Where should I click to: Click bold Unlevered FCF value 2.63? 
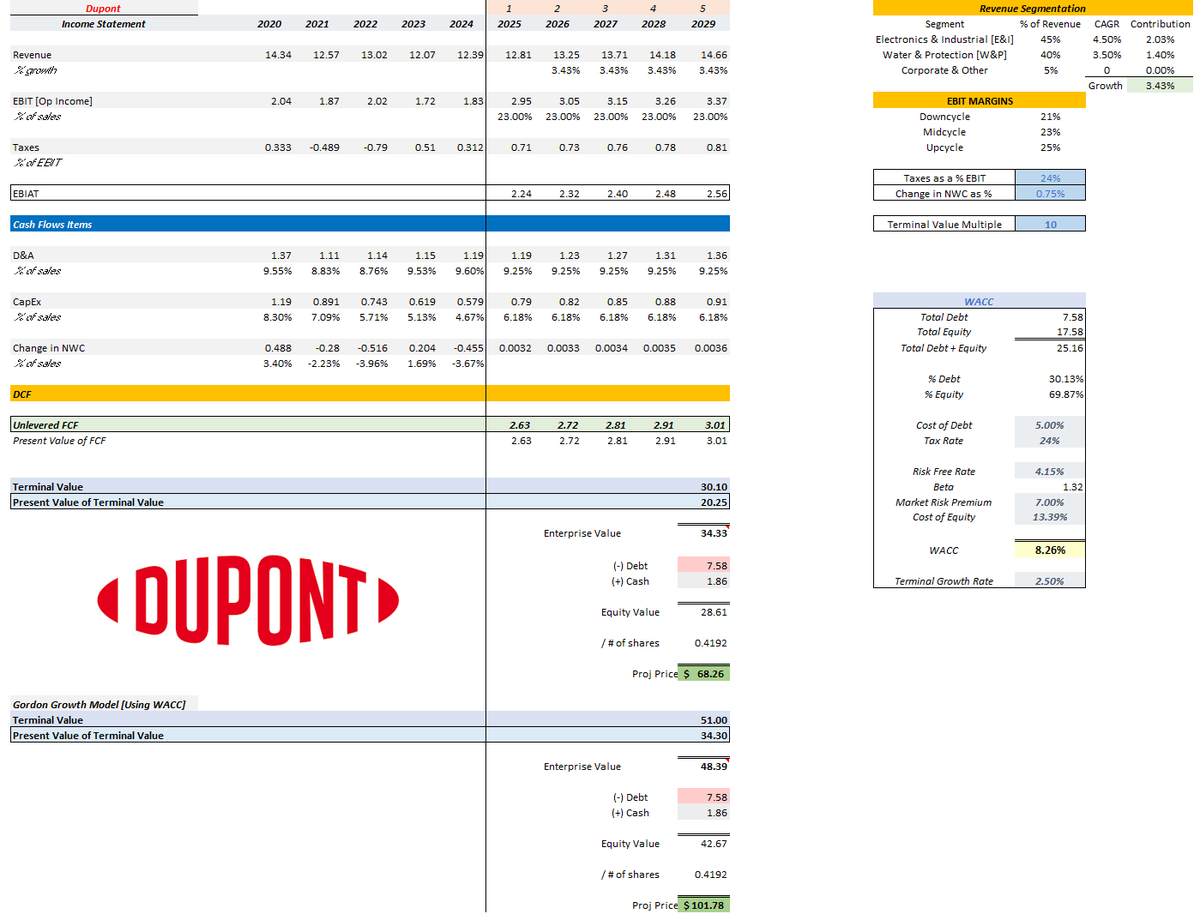[x=520, y=425]
